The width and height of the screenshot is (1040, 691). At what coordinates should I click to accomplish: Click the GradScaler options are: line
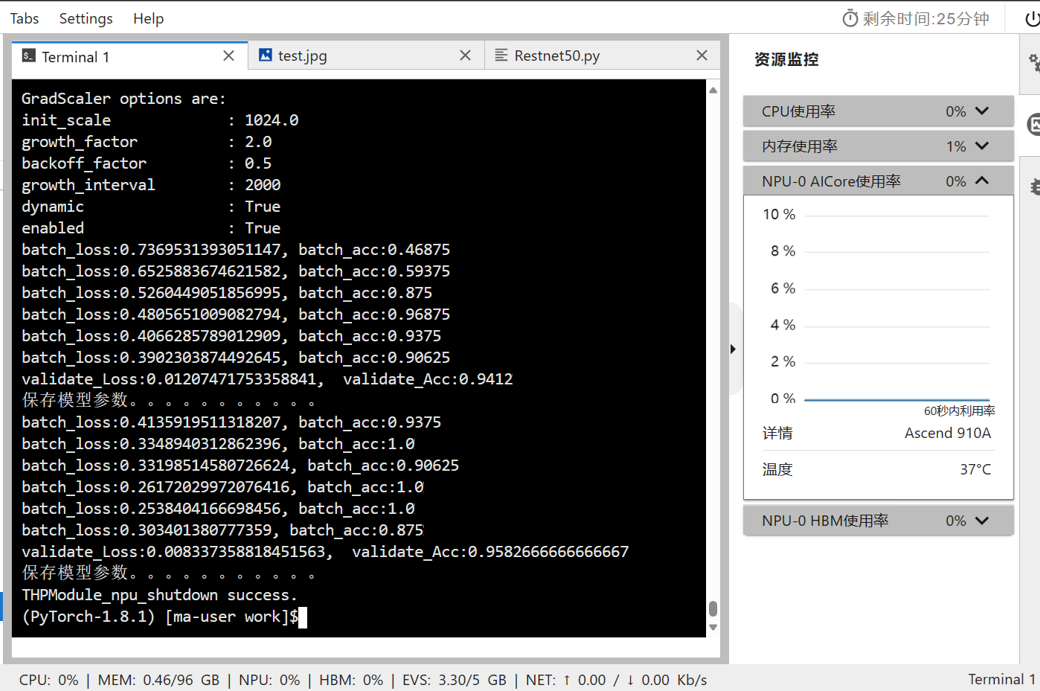pyautogui.click(x=123, y=99)
